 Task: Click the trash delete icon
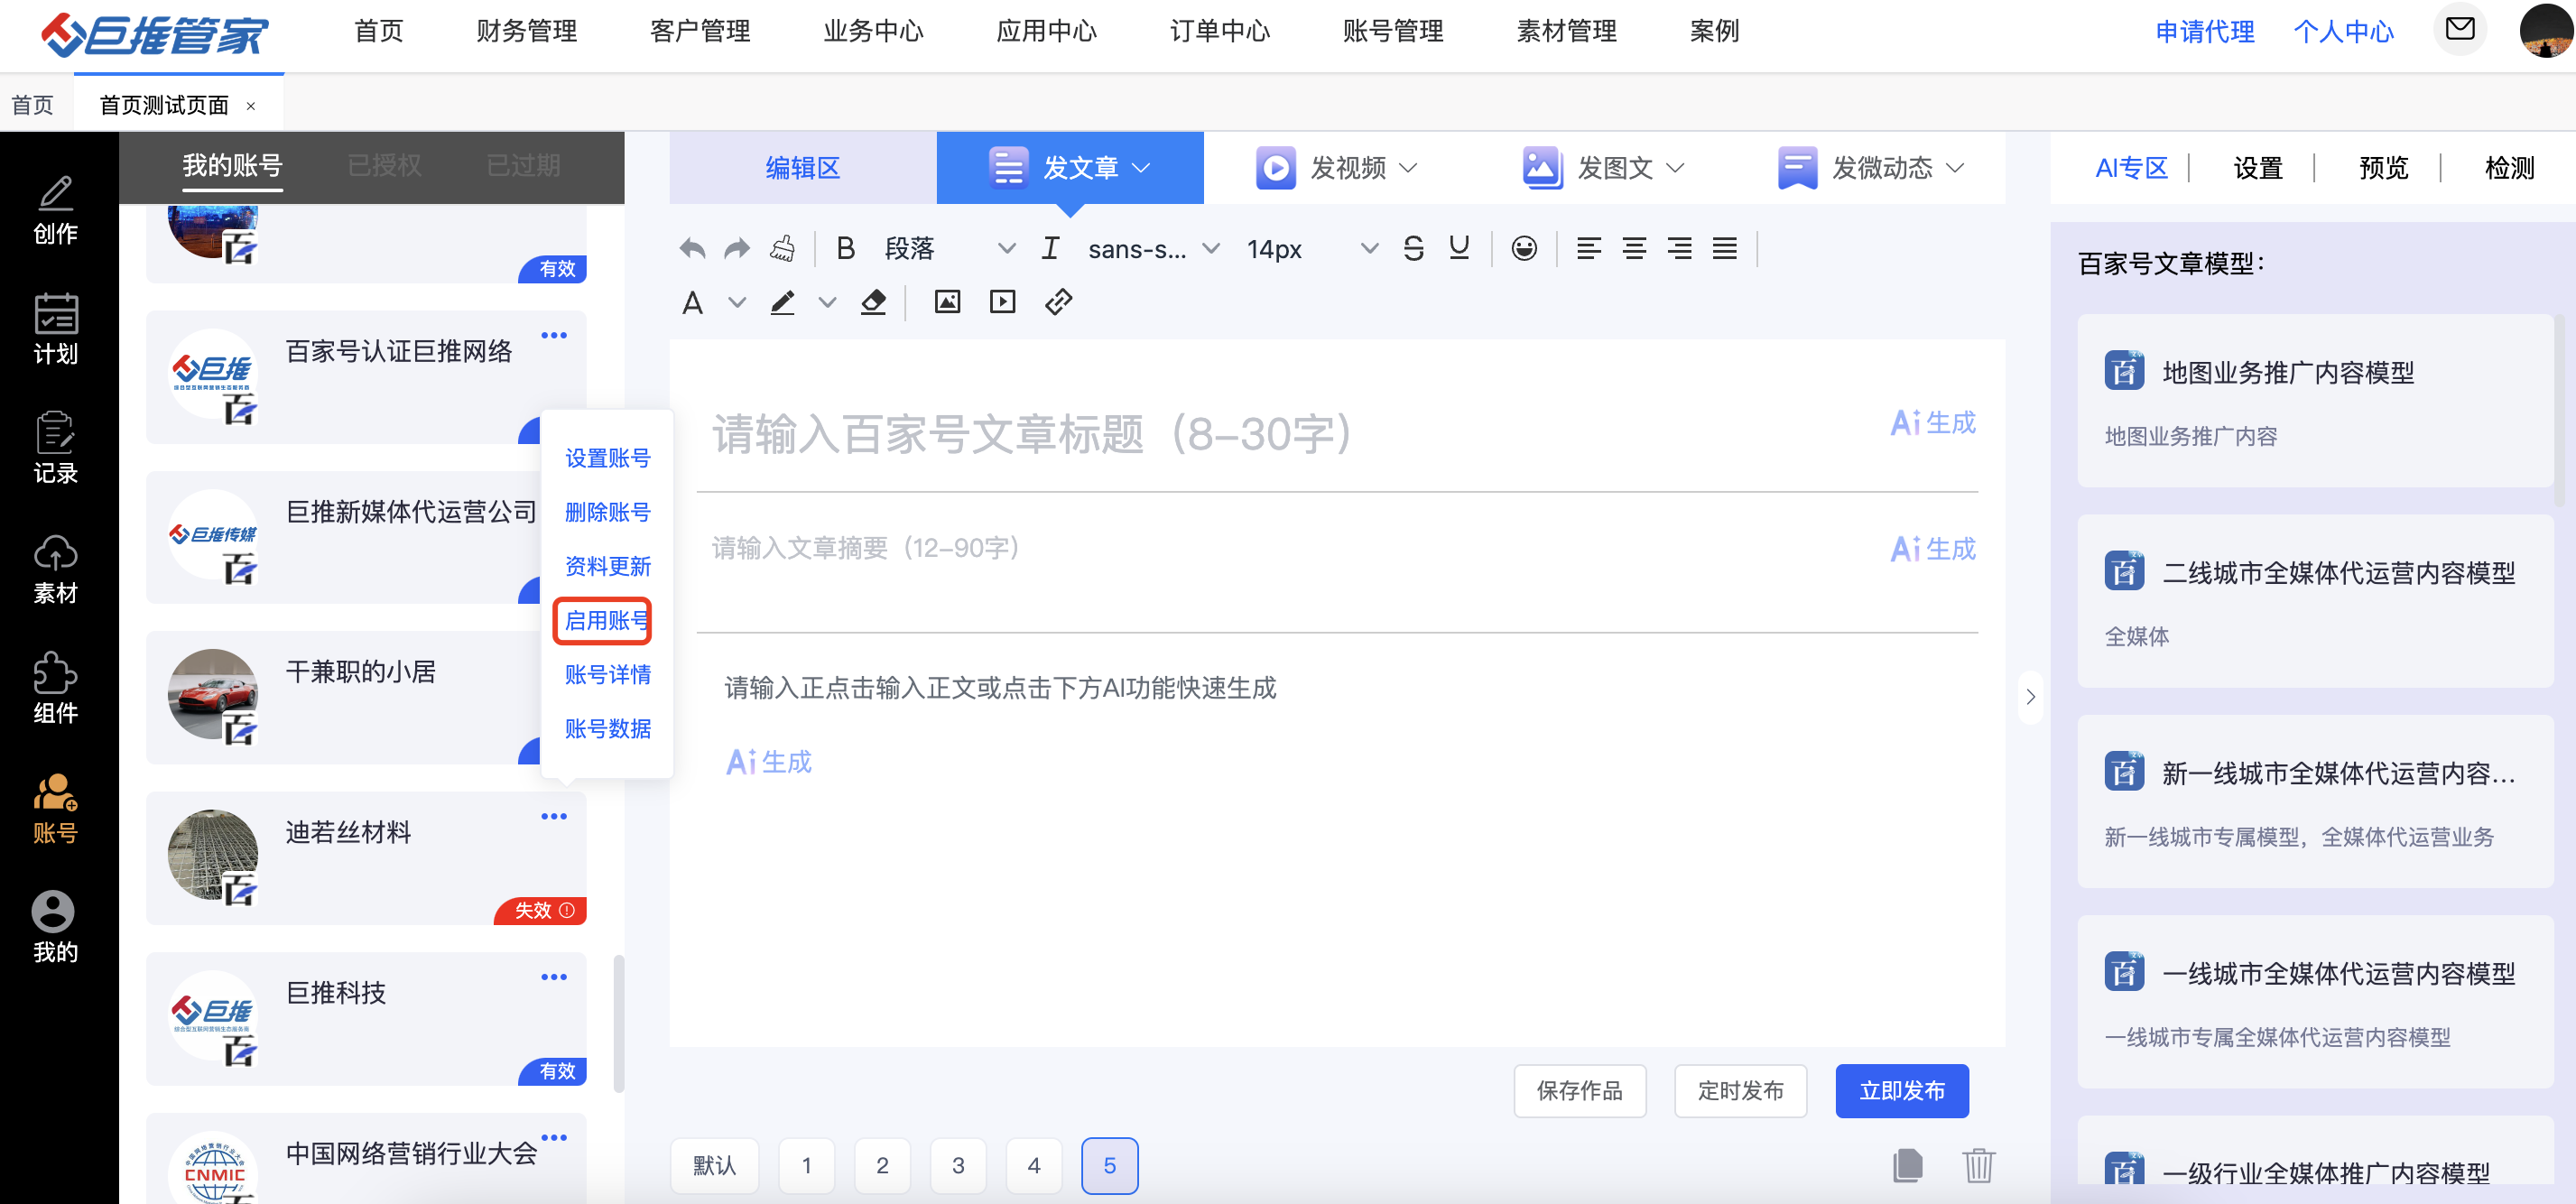[1978, 1164]
